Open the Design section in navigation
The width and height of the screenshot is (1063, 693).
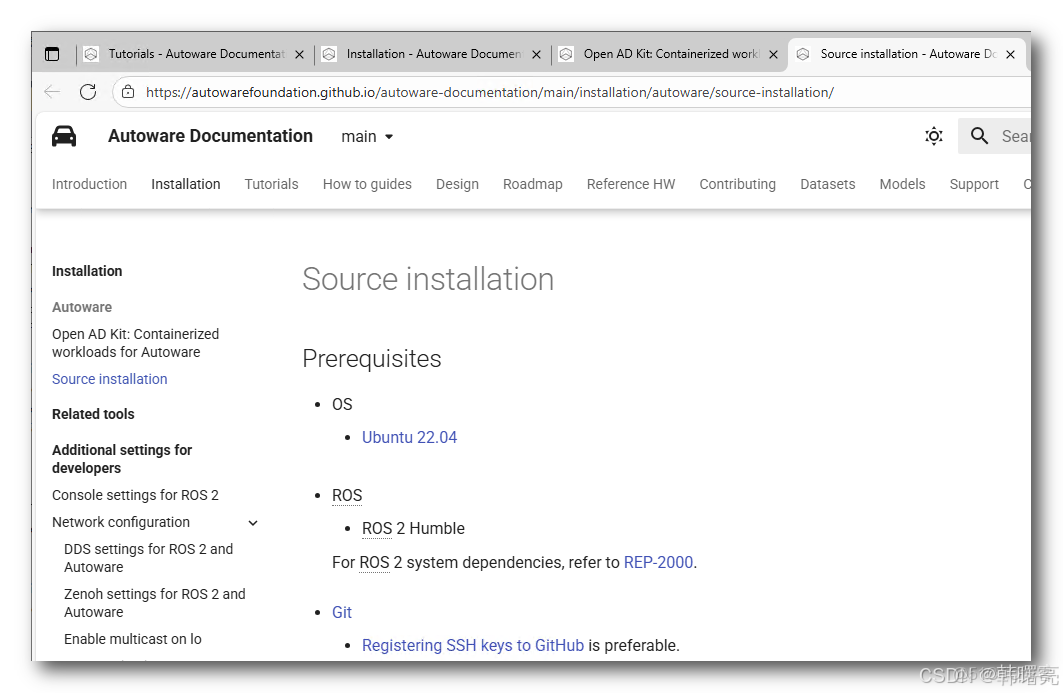click(x=457, y=184)
